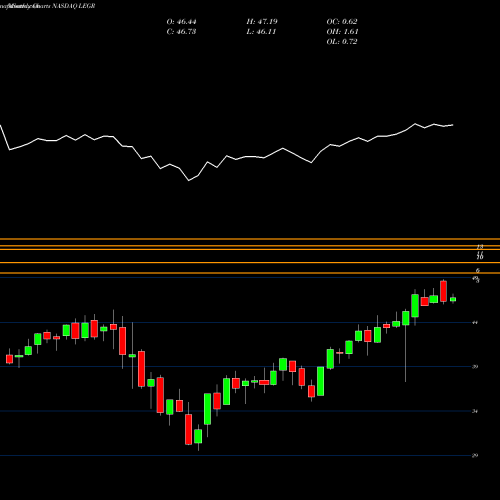
Task: Select the low value 'L: 46.11'
Action: click(x=261, y=32)
